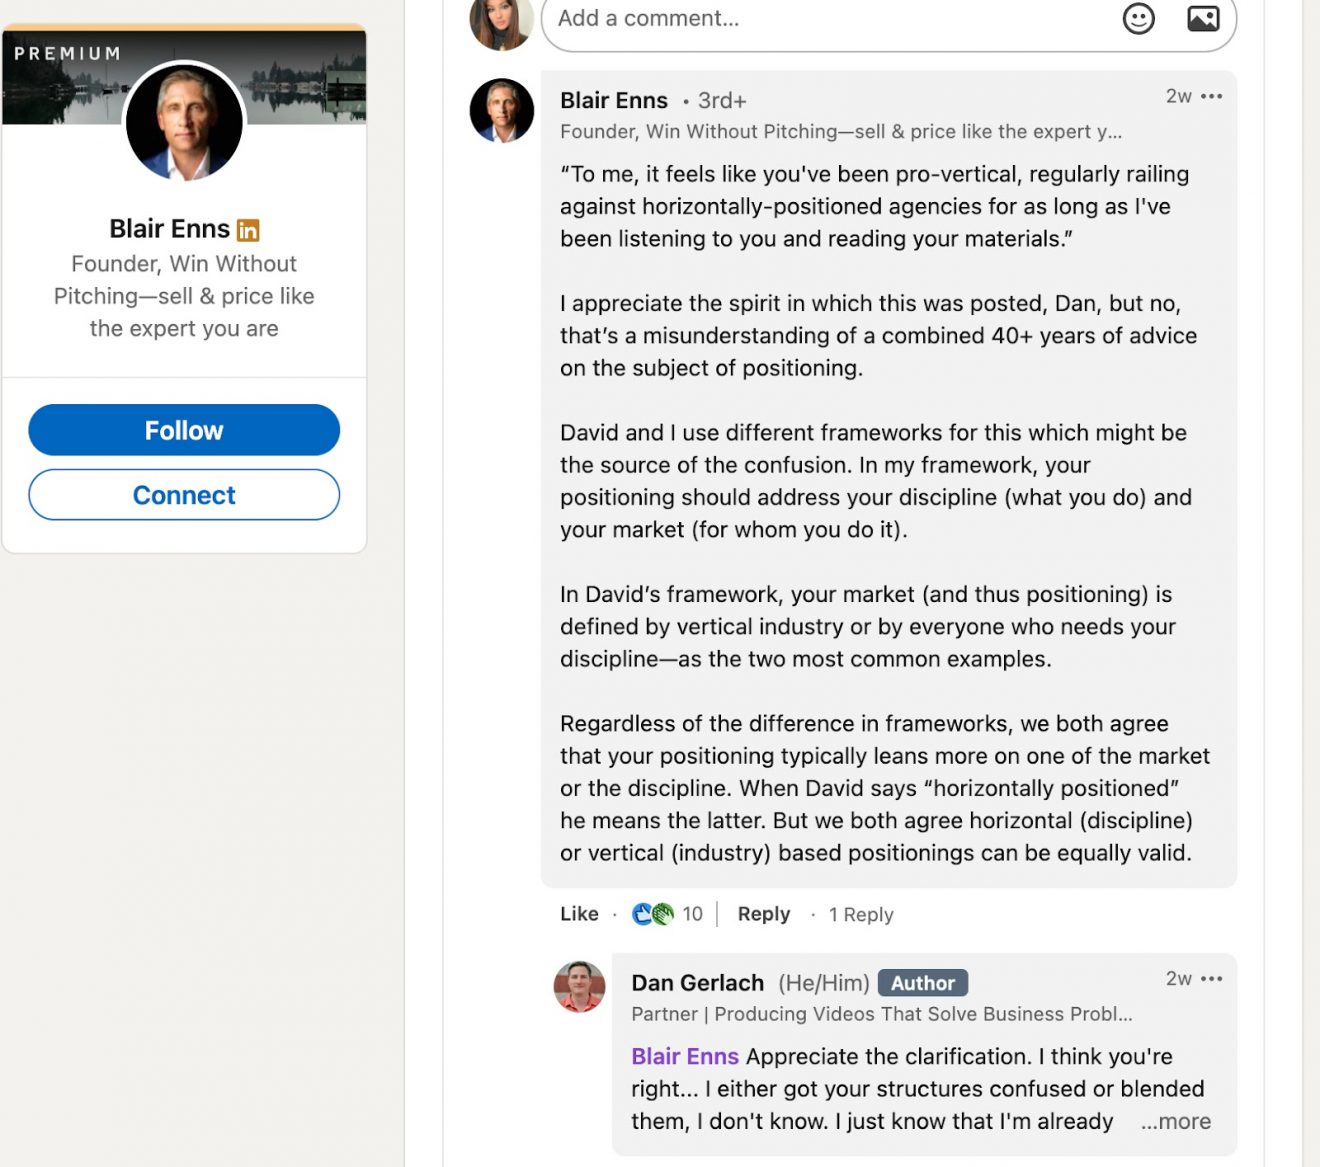Expand Dan Gerlach's reply with ...more
1320x1167 pixels.
coord(1175,1121)
